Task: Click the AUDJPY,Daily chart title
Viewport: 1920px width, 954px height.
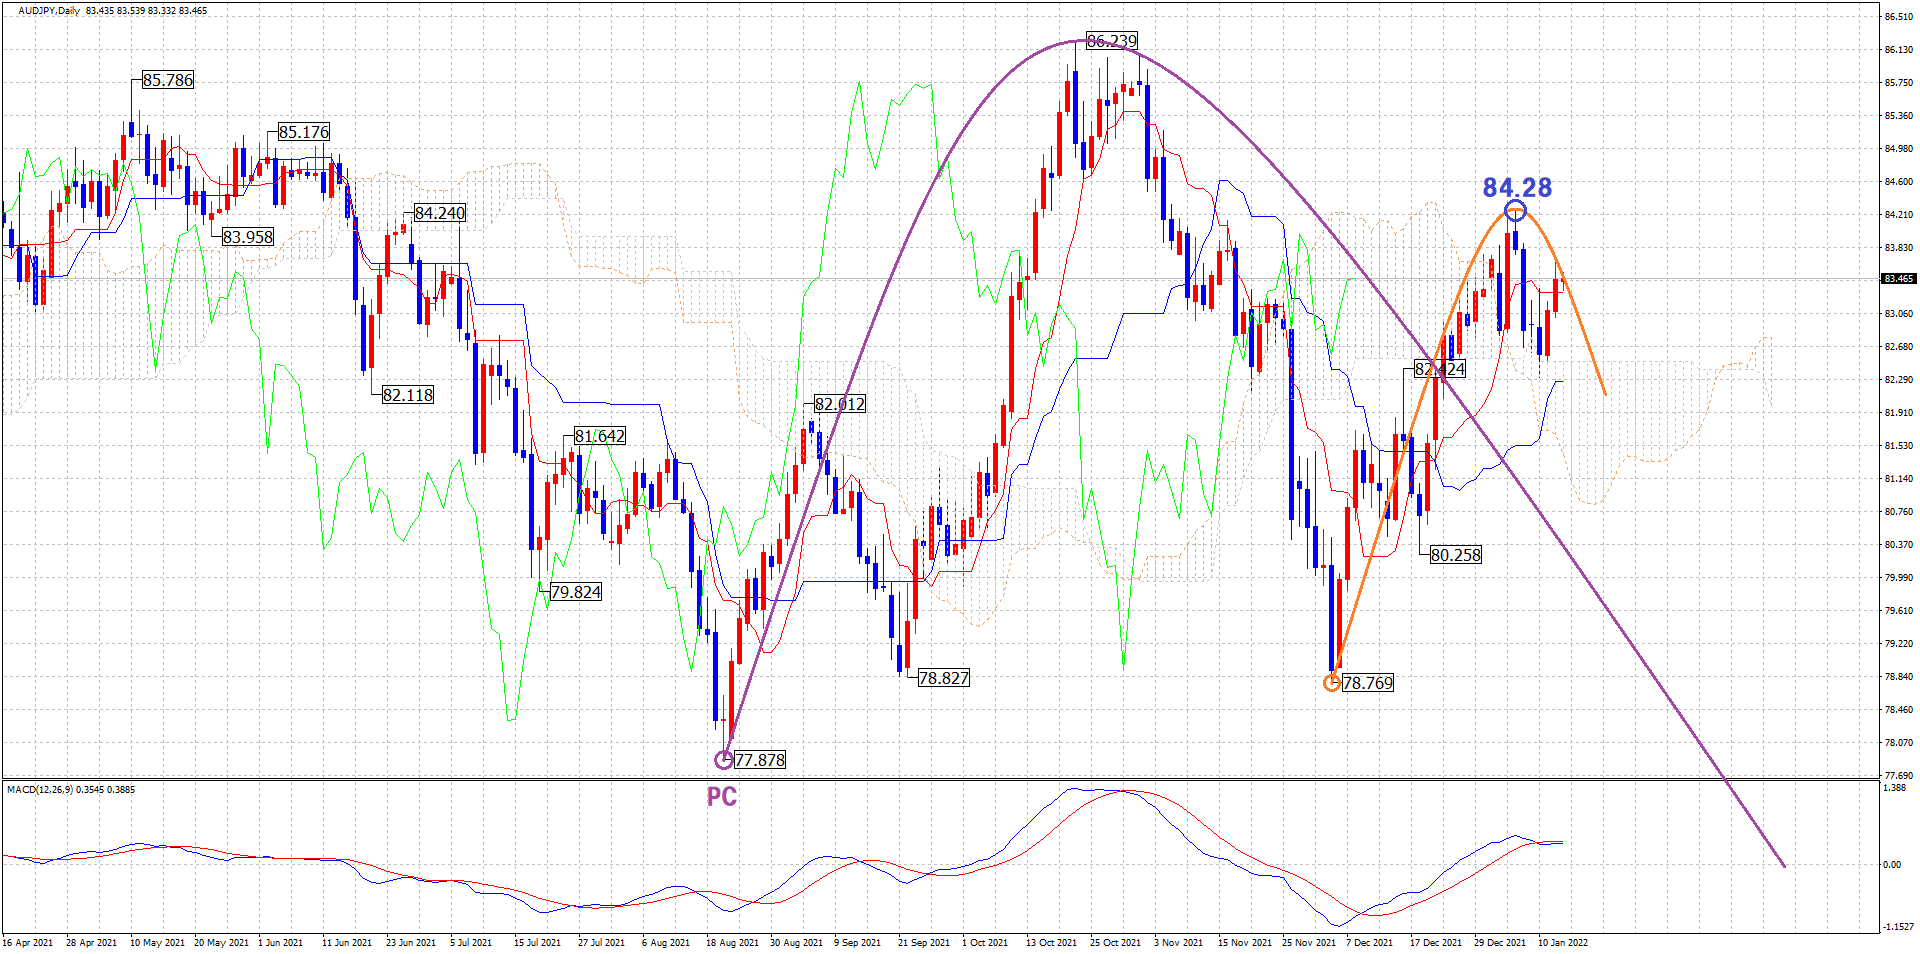Action: [49, 11]
